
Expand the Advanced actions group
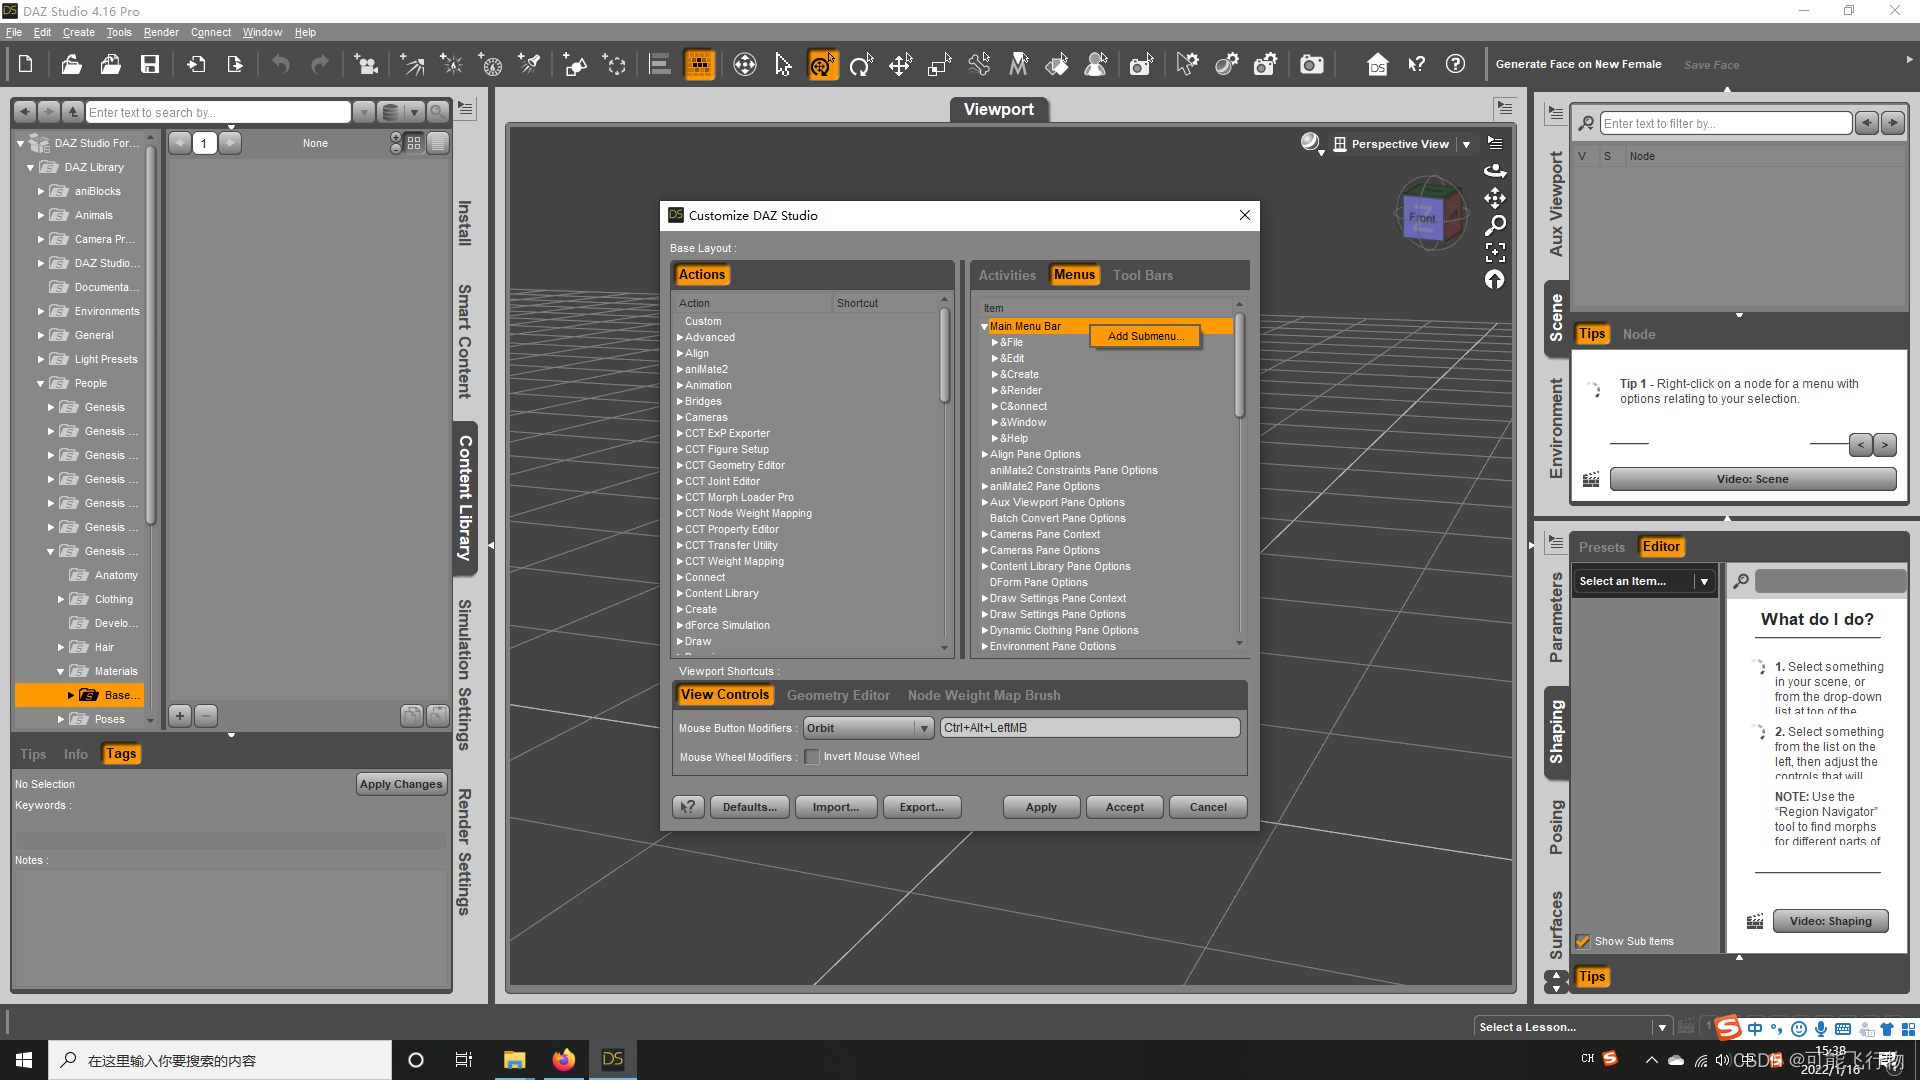coord(680,338)
